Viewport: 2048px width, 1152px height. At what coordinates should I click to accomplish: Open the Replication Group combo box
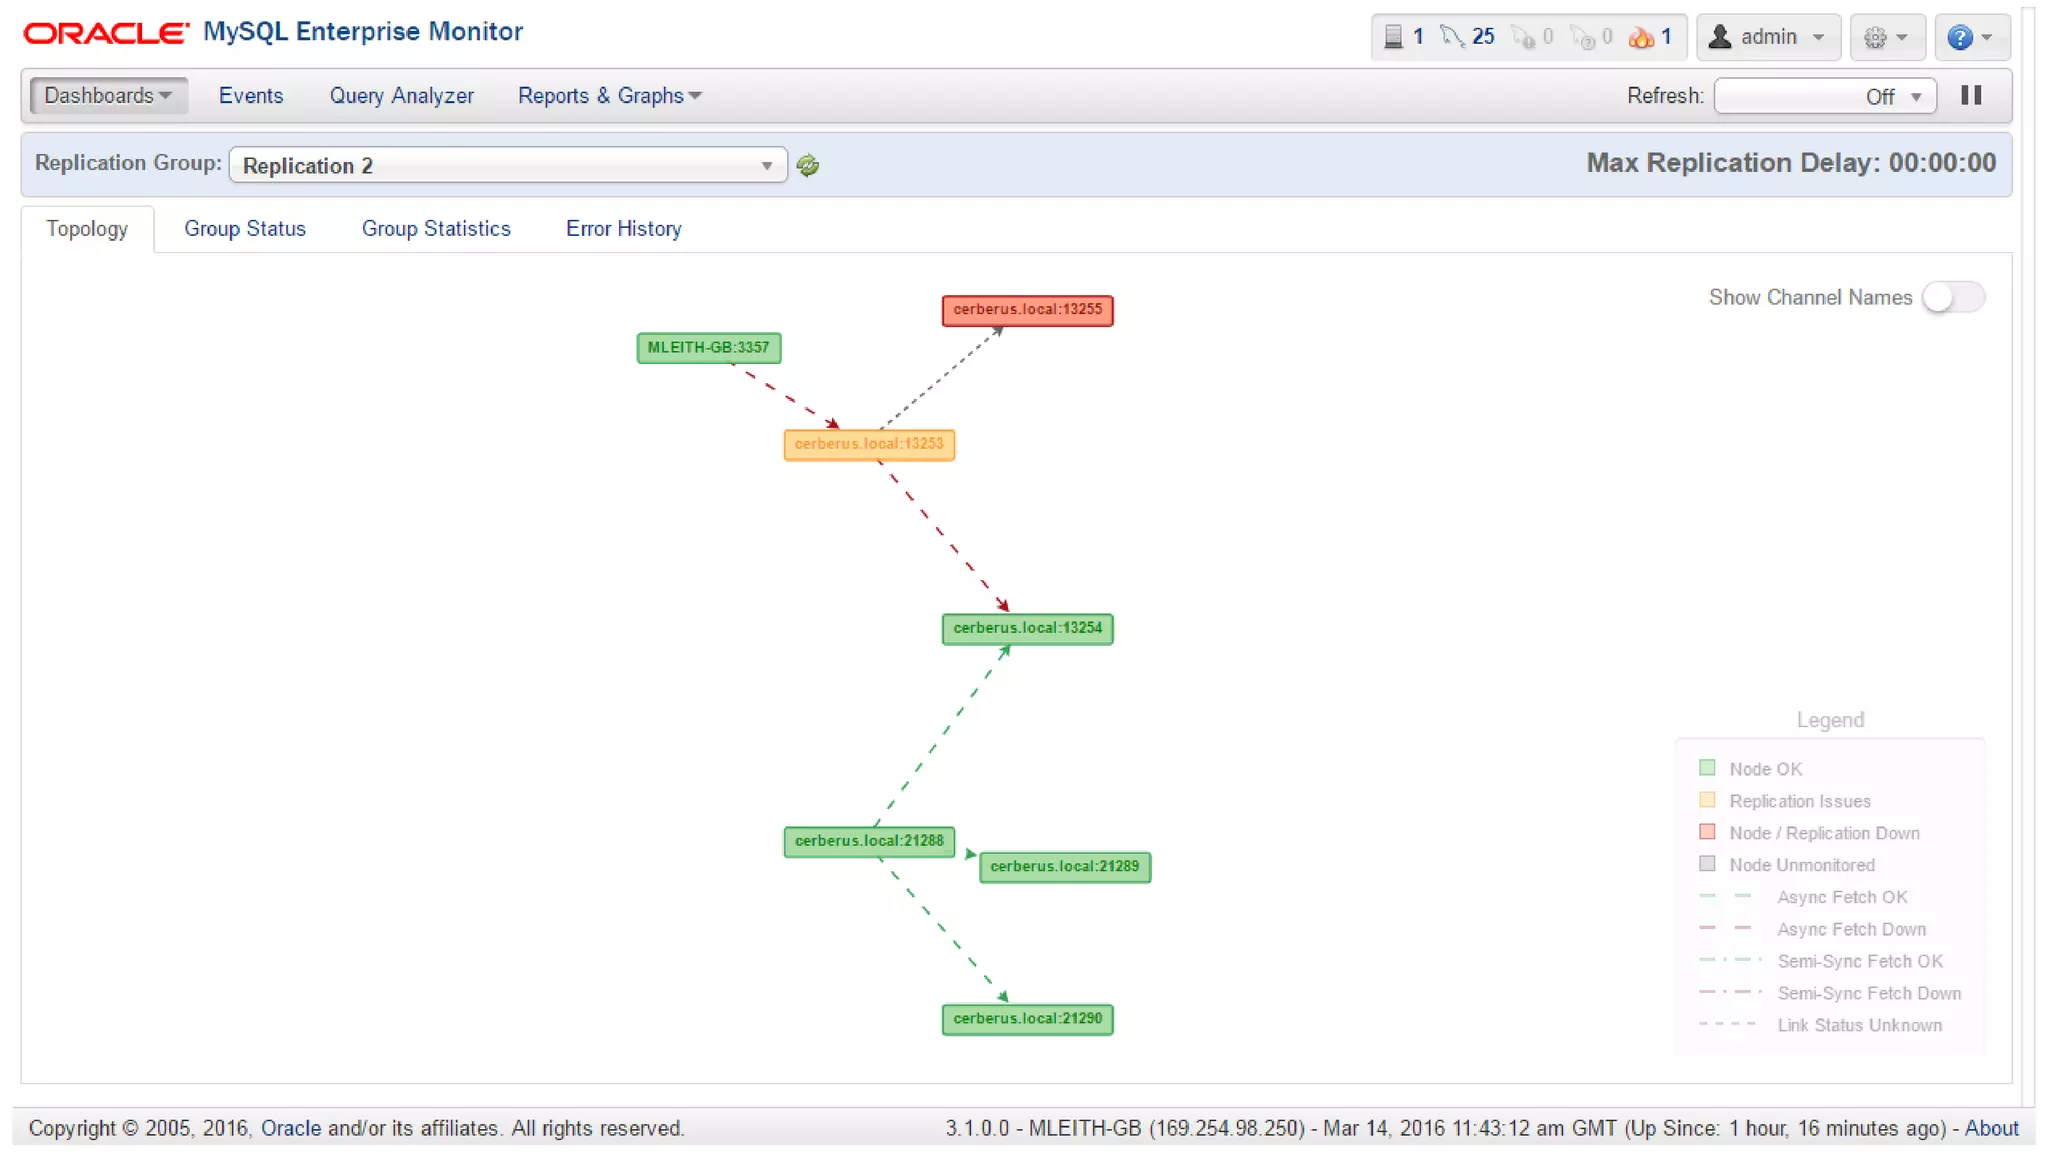pyautogui.click(x=507, y=165)
